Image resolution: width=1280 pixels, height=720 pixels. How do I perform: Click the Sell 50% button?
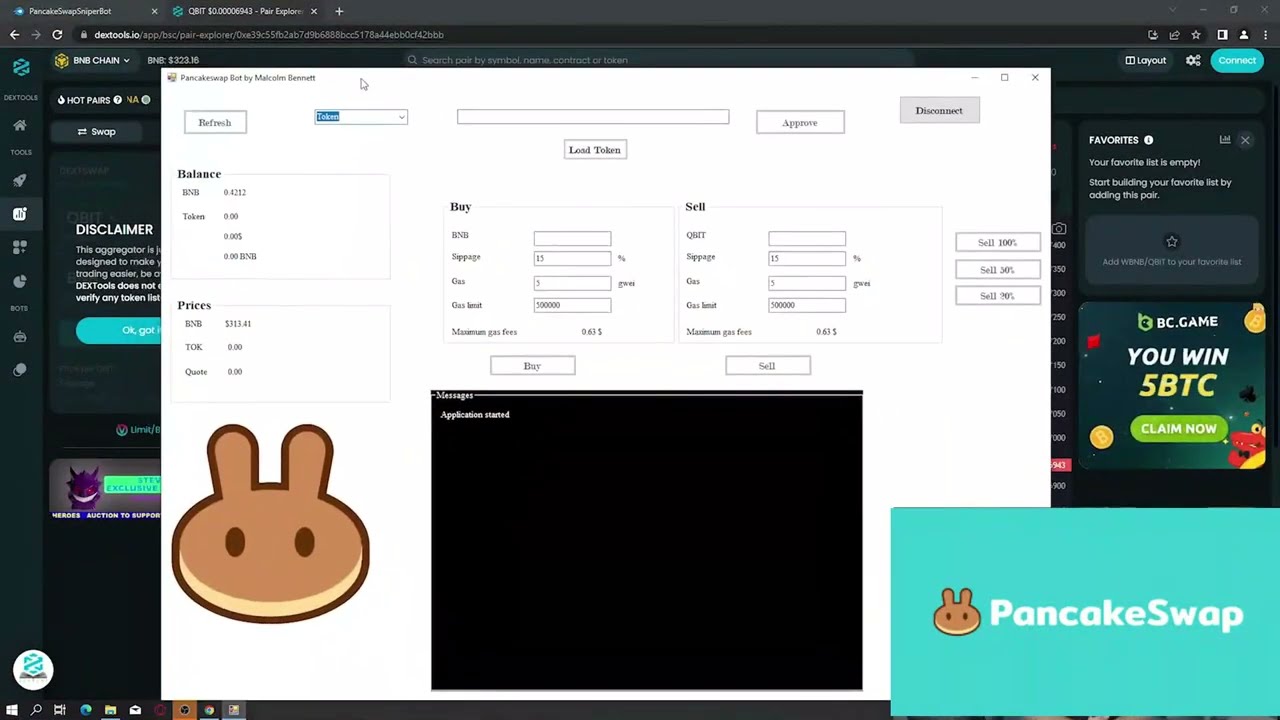(997, 269)
